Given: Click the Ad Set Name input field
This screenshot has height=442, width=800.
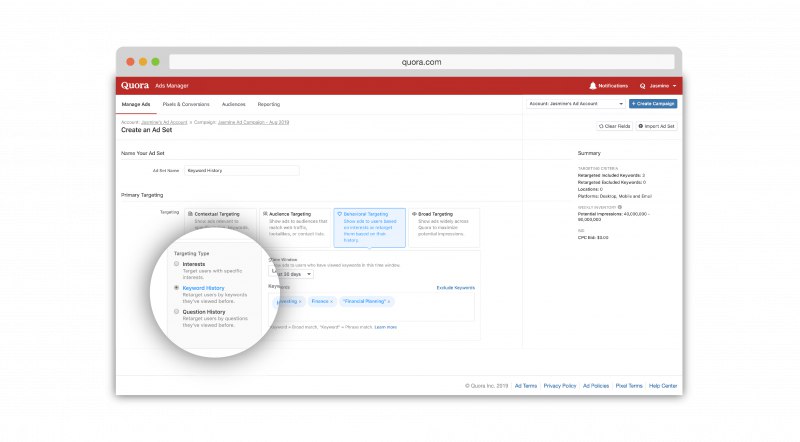Looking at the screenshot, I should tap(242, 170).
